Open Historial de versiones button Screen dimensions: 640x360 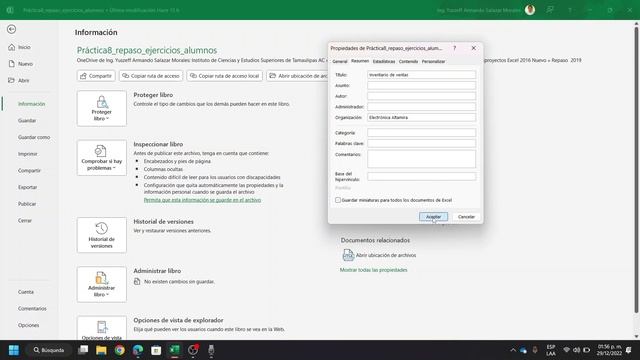pyautogui.click(x=102, y=235)
